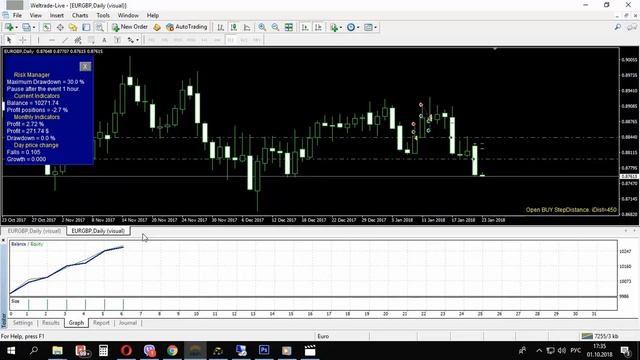Toggle the Terminal panel icon
This screenshot has width=640, height=360.
(86, 27)
